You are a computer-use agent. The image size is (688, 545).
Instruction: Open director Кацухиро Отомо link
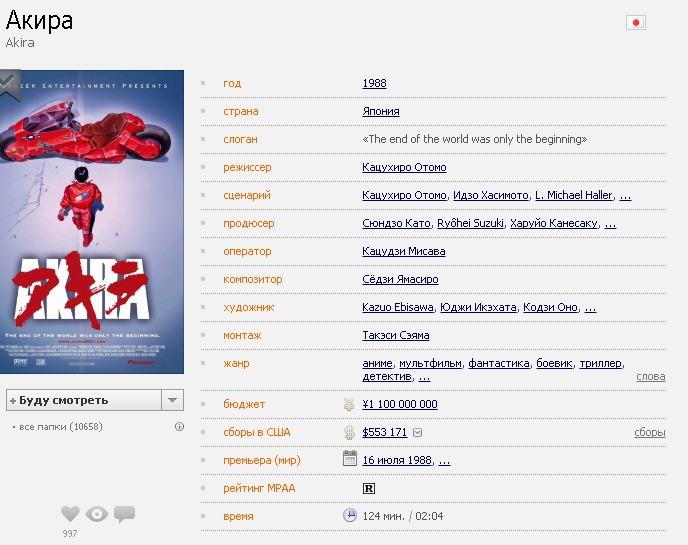(404, 168)
